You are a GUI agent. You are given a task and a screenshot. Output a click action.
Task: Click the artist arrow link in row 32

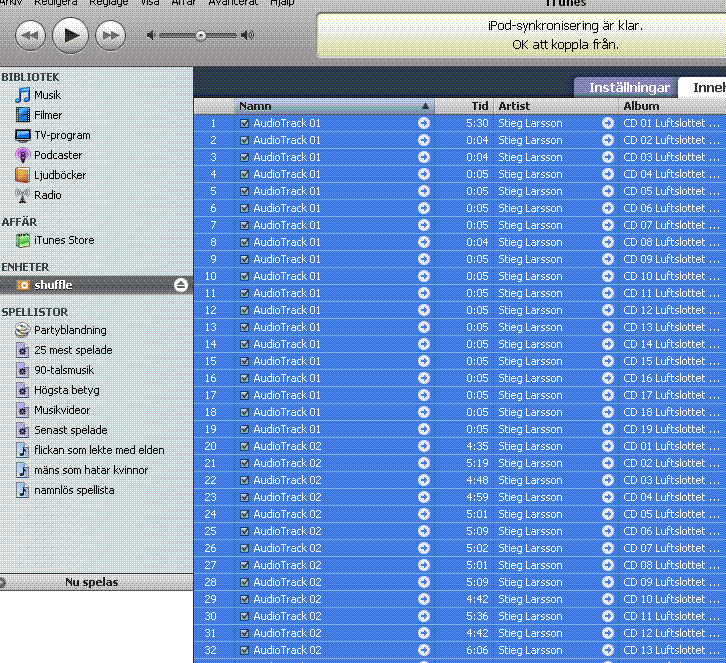[x=608, y=650]
